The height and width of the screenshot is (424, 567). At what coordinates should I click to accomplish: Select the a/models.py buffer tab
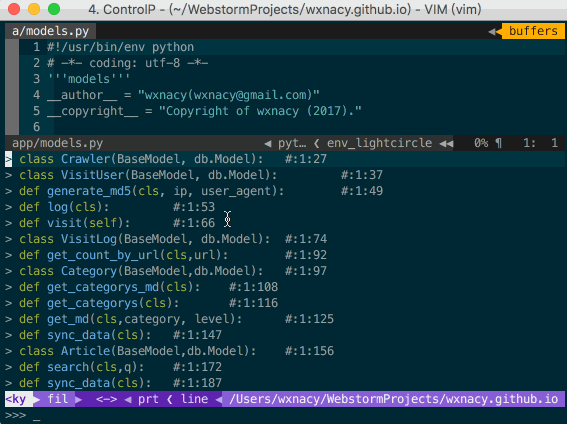[x=50, y=31]
